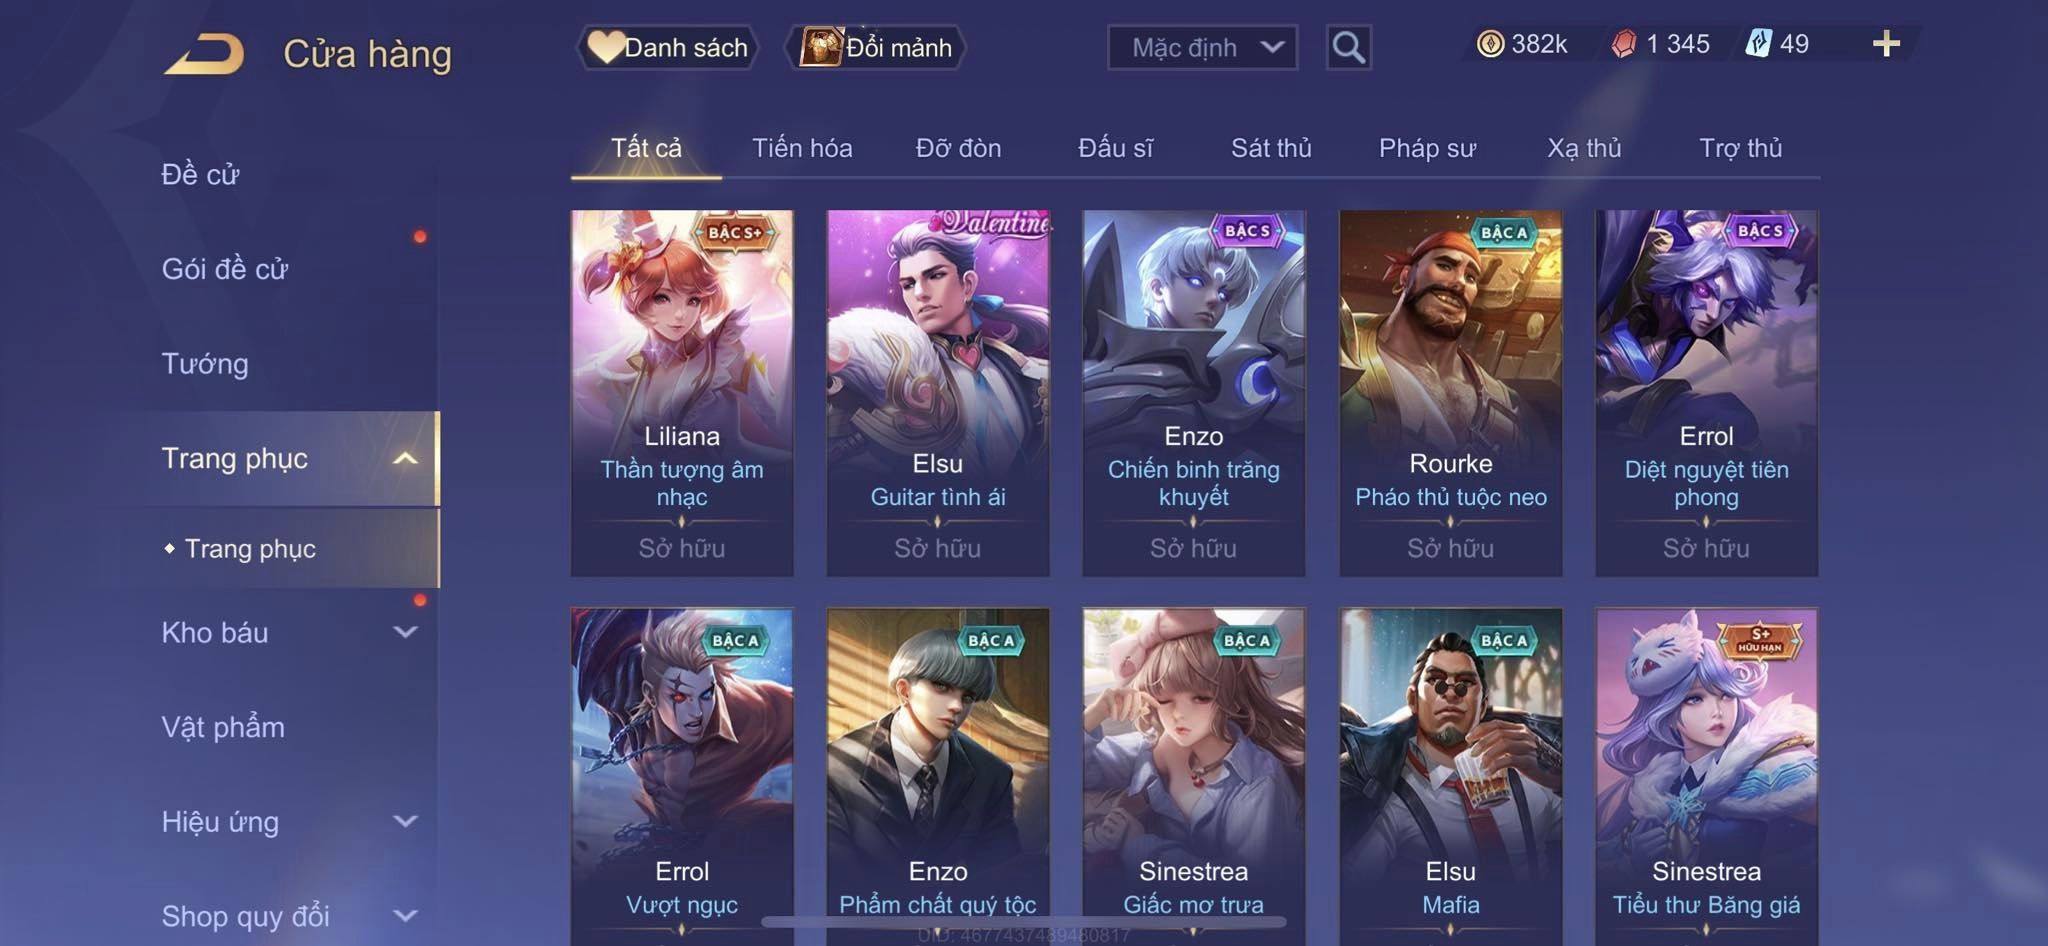Image resolution: width=2048 pixels, height=946 pixels.
Task: Open Danh sách wishlist heart button
Action: pyautogui.click(x=667, y=47)
